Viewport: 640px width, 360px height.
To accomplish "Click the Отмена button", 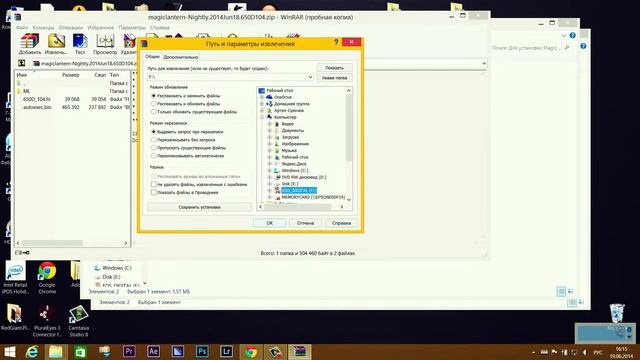I will pyautogui.click(x=305, y=223).
